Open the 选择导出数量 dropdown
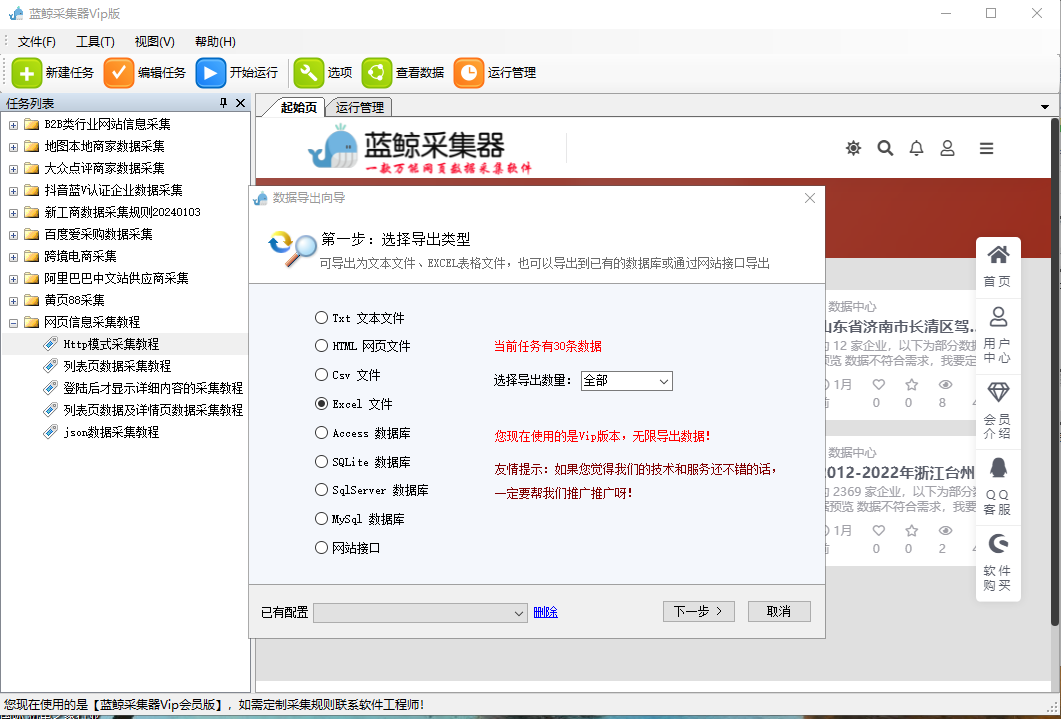This screenshot has width=1061, height=719. click(x=627, y=381)
